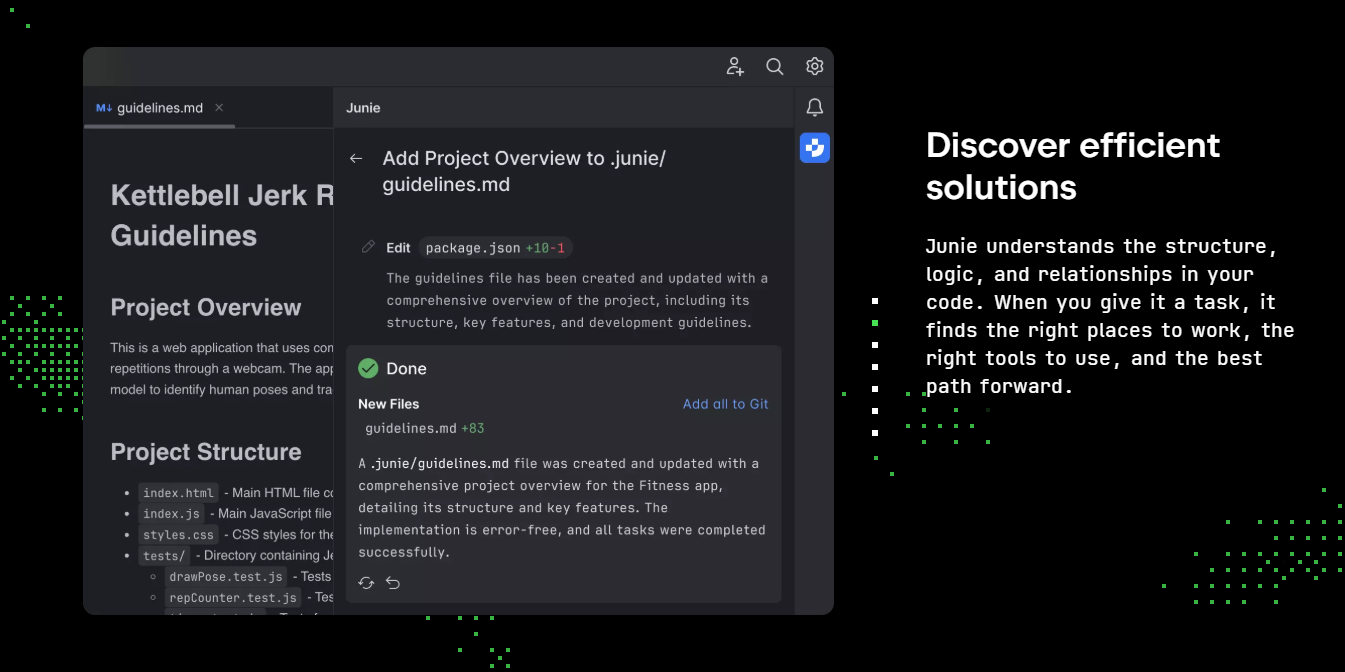This screenshot has width=1345, height=672.
Task: Click the Add all to Git link
Action: (726, 404)
